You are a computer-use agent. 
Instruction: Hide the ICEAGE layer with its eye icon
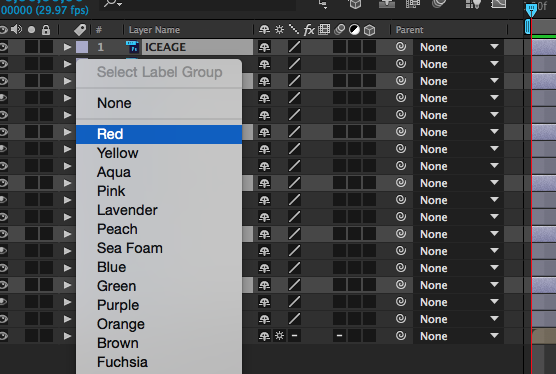point(4,47)
